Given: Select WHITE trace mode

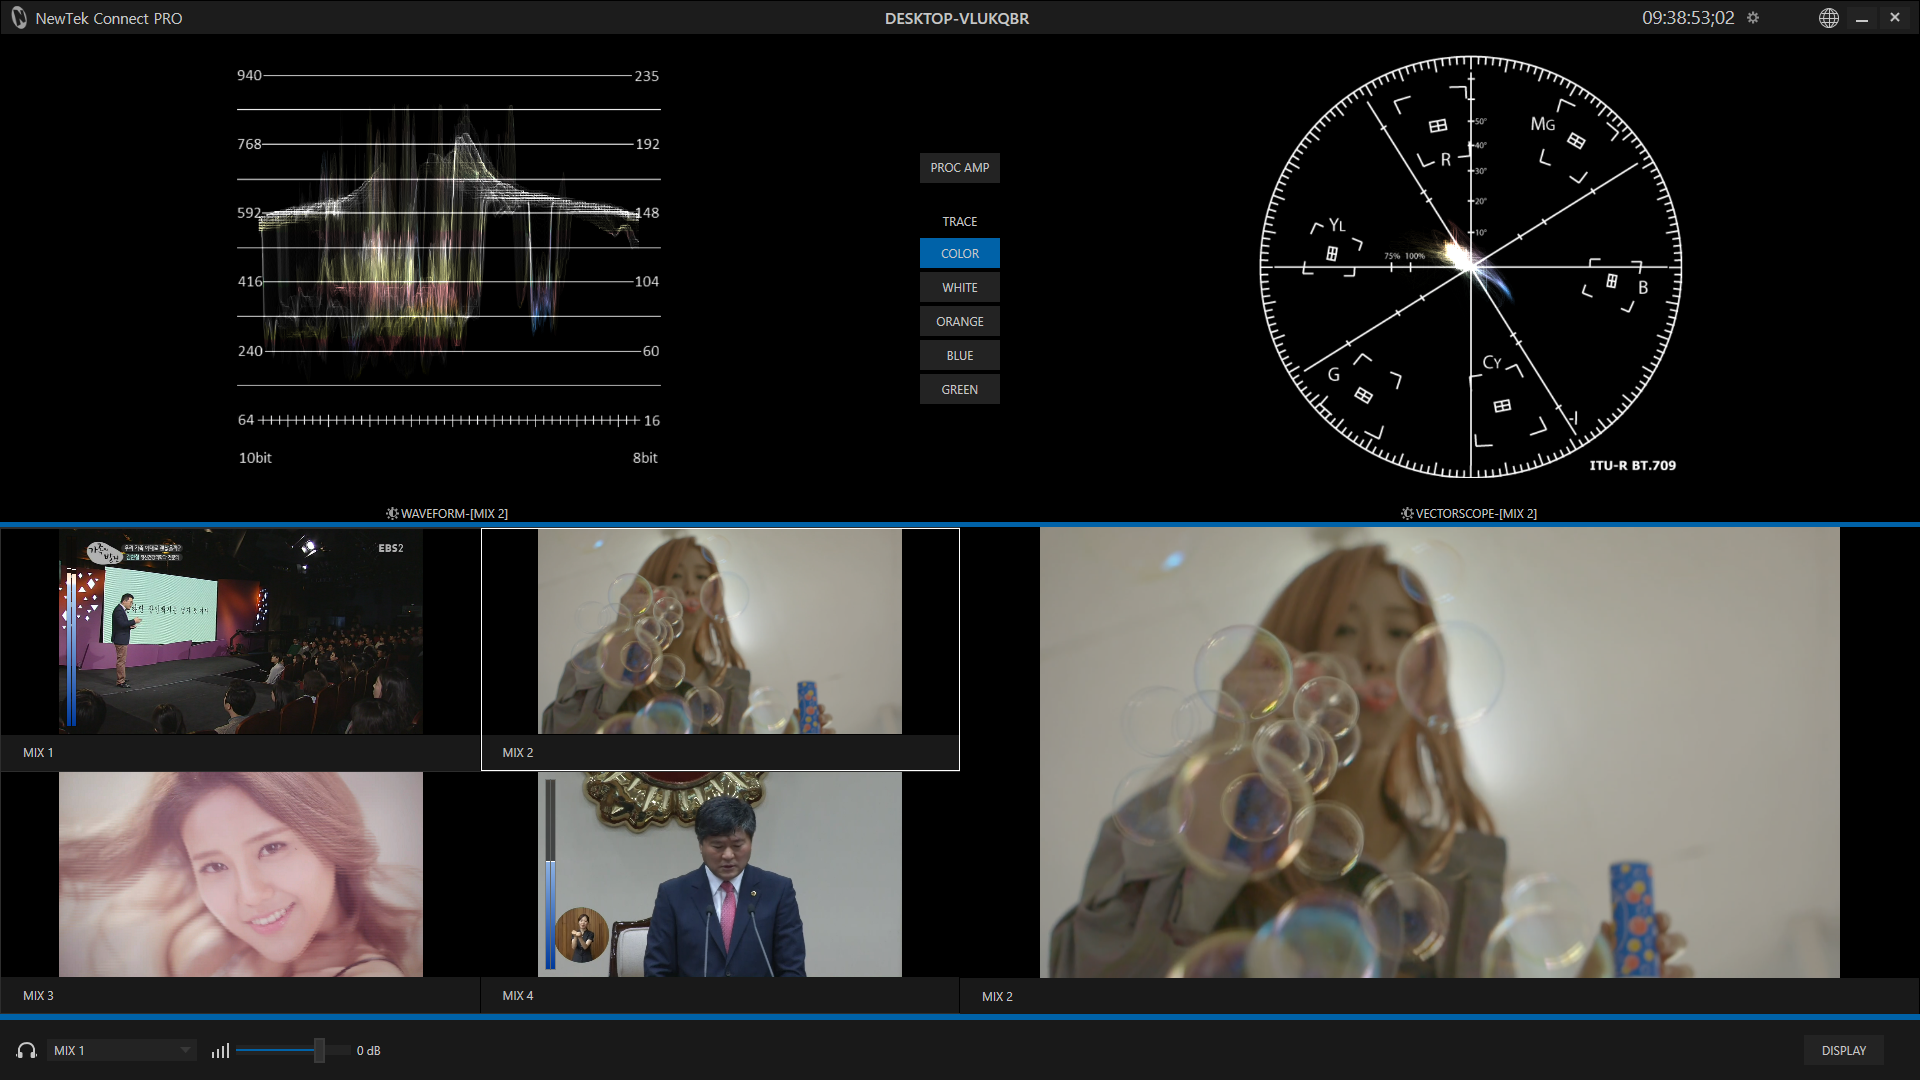Looking at the screenshot, I should pos(959,287).
